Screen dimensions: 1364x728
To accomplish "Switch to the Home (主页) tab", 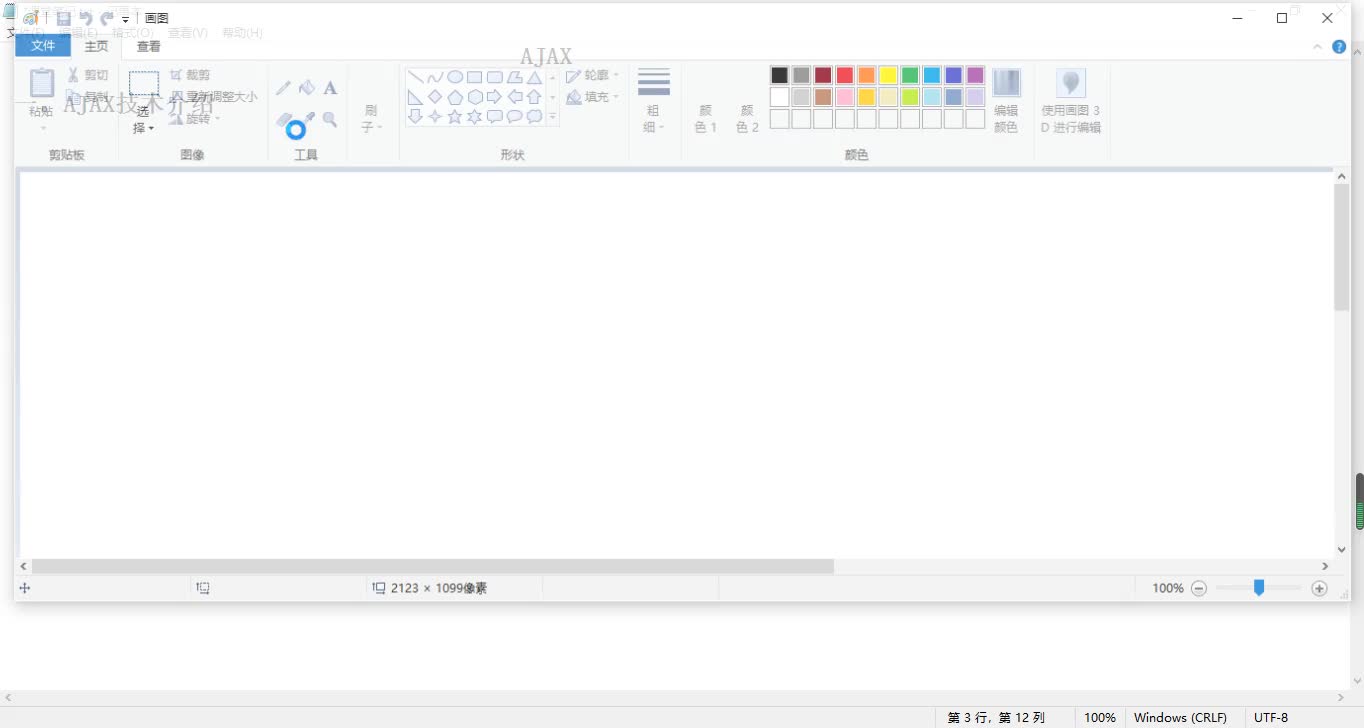I will coord(96,46).
